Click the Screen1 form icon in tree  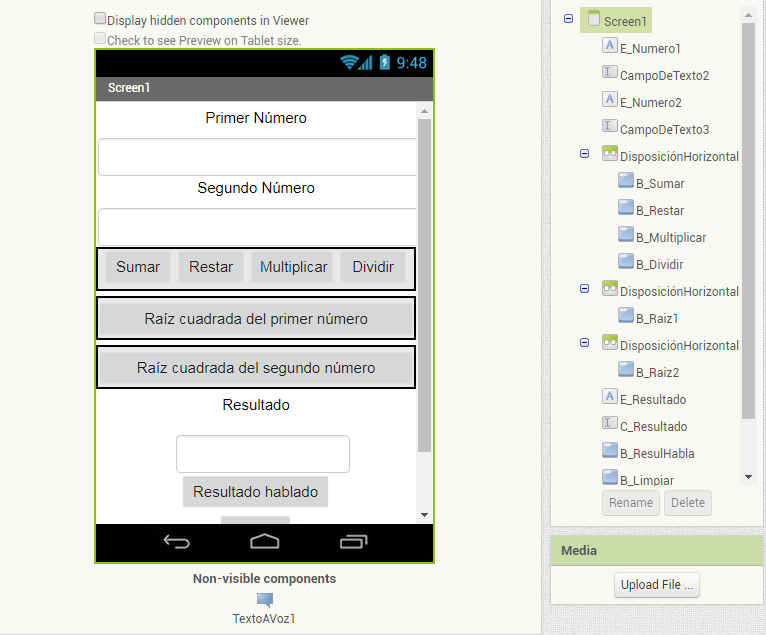point(594,19)
